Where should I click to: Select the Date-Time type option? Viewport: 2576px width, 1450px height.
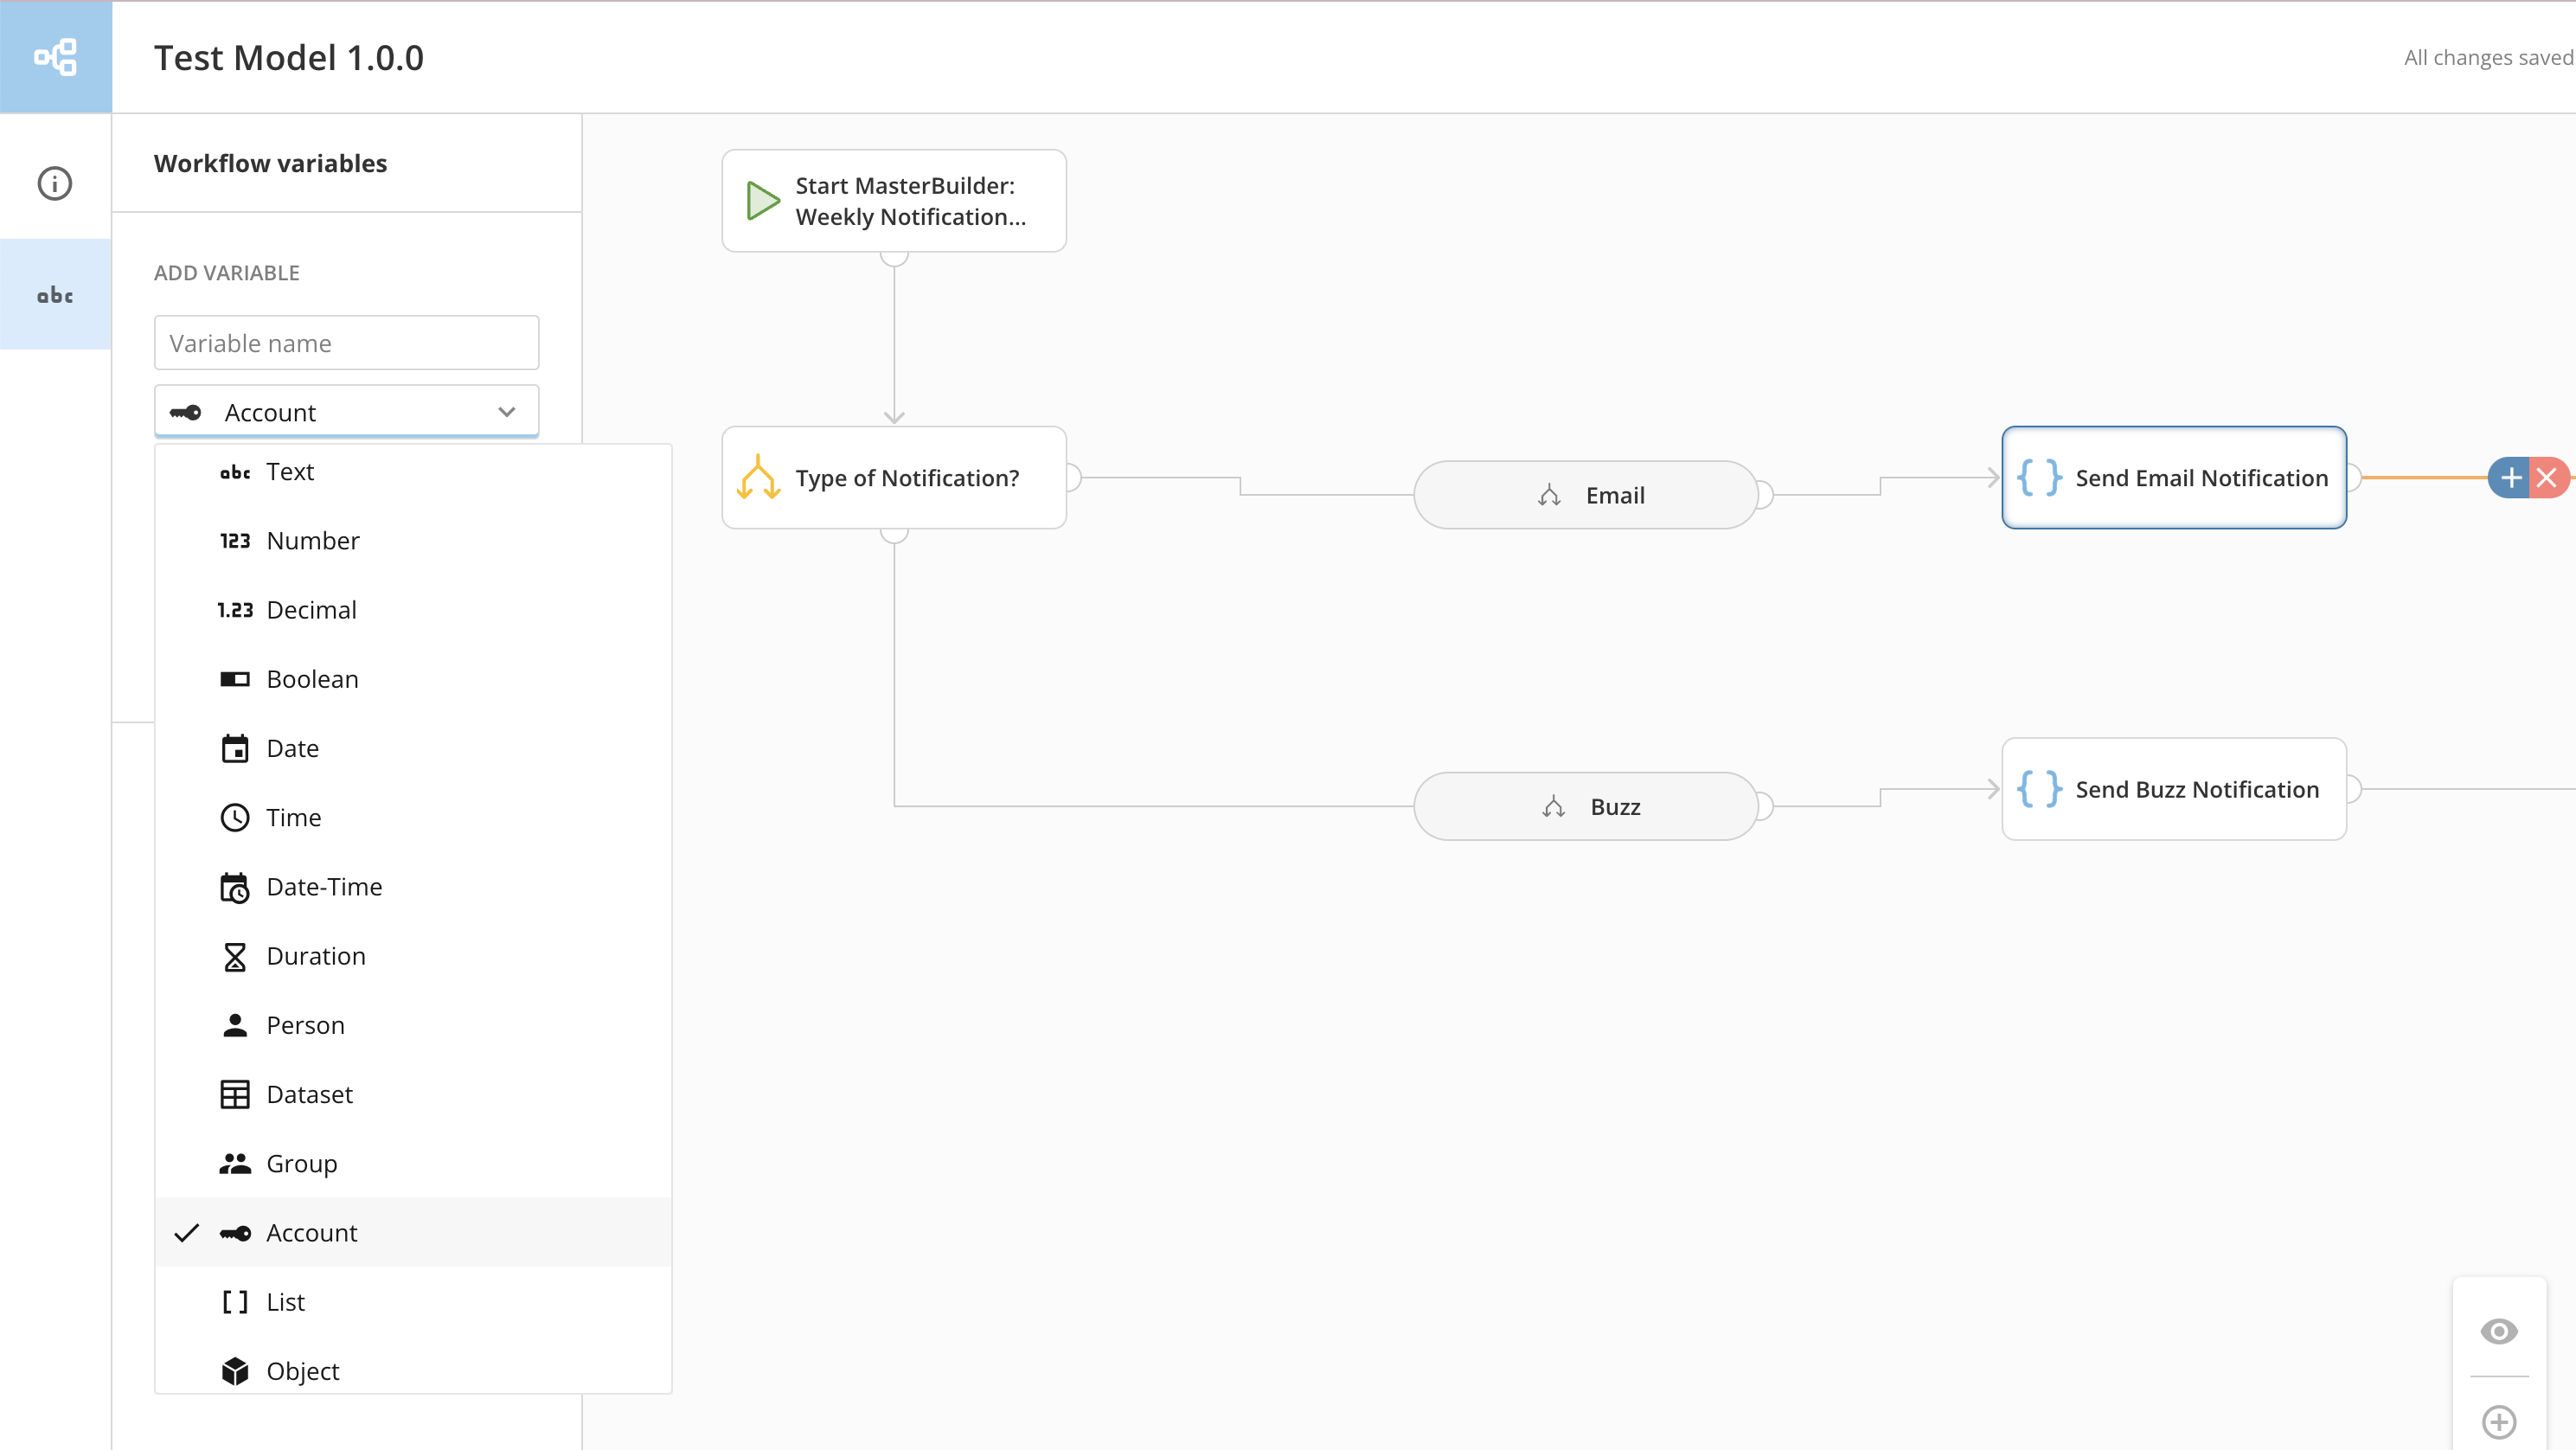click(324, 887)
